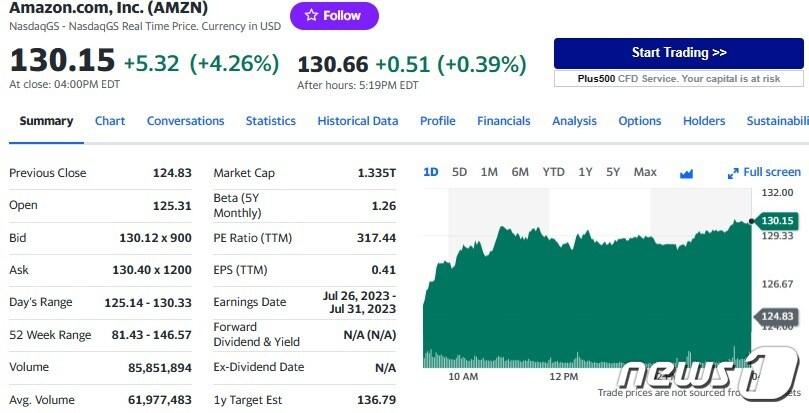Switch chart range to 1M
Screen dimensions: 809x413
pyautogui.click(x=489, y=172)
